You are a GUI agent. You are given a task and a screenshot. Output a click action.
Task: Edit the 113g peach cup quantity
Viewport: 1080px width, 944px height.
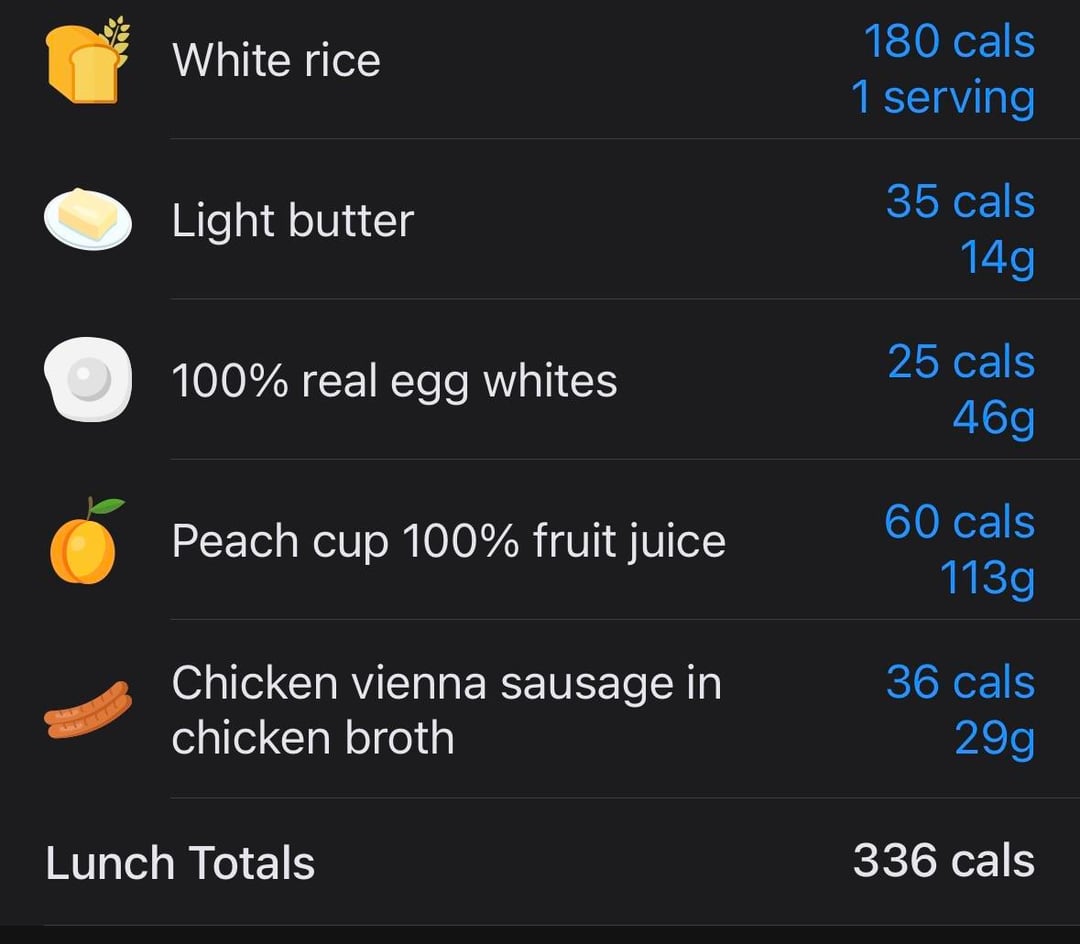point(986,578)
